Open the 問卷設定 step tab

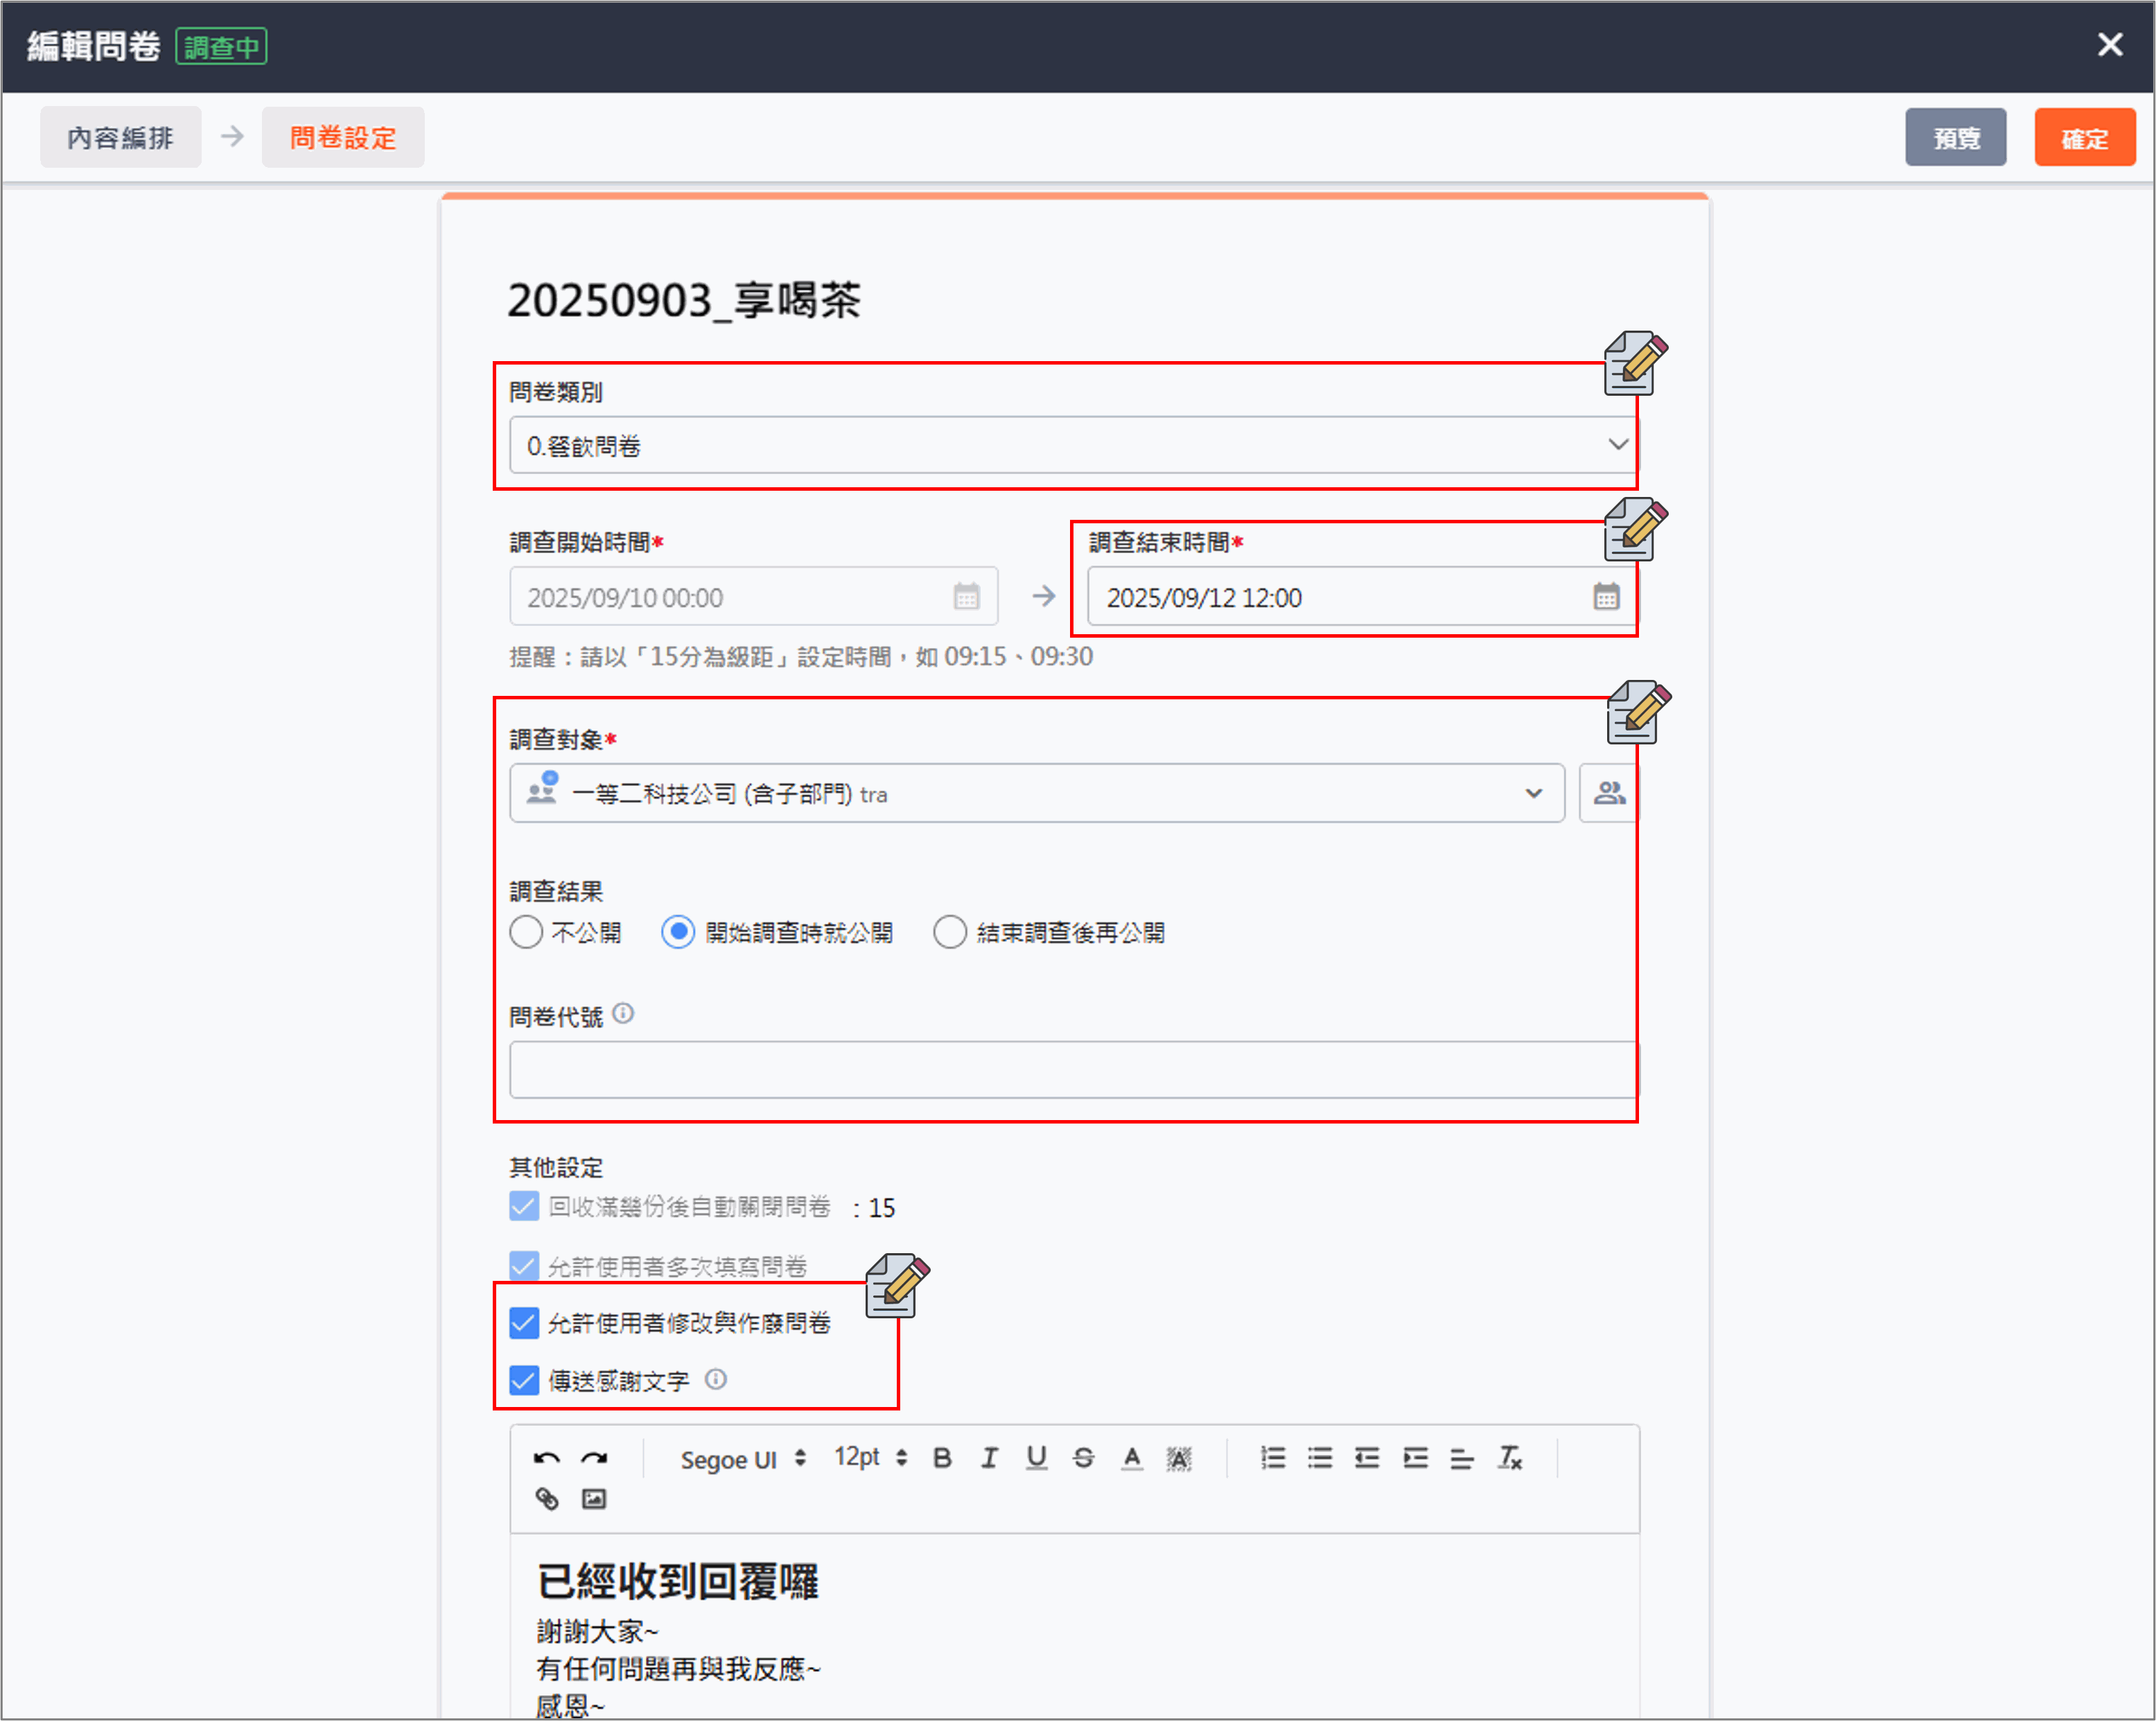pos(343,137)
